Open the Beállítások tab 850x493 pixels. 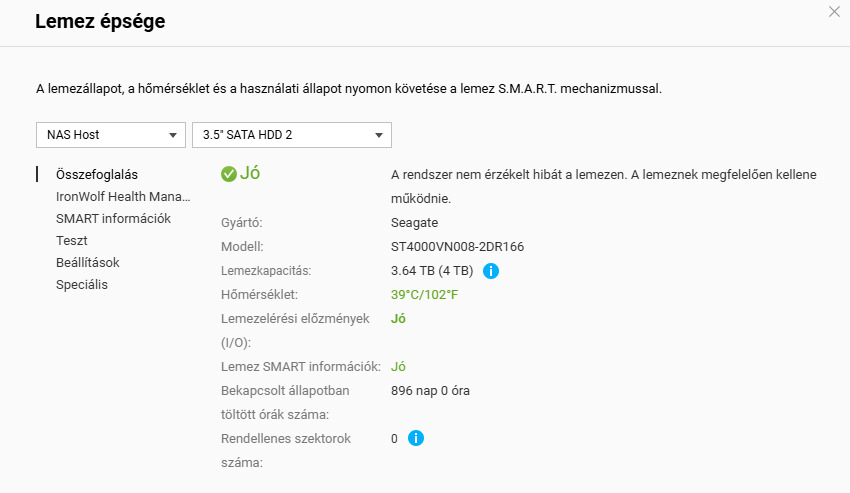pyautogui.click(x=88, y=262)
